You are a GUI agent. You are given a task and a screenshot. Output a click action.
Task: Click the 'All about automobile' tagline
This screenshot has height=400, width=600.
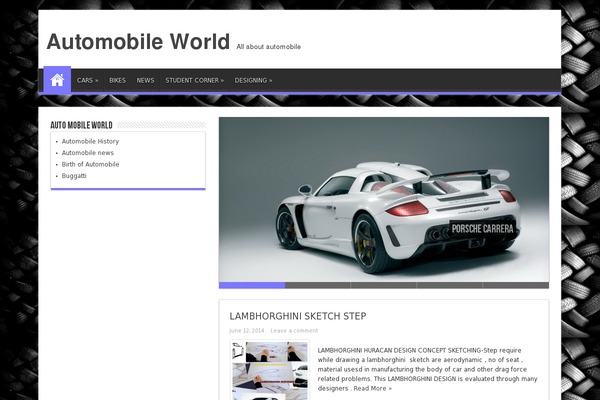click(x=269, y=47)
